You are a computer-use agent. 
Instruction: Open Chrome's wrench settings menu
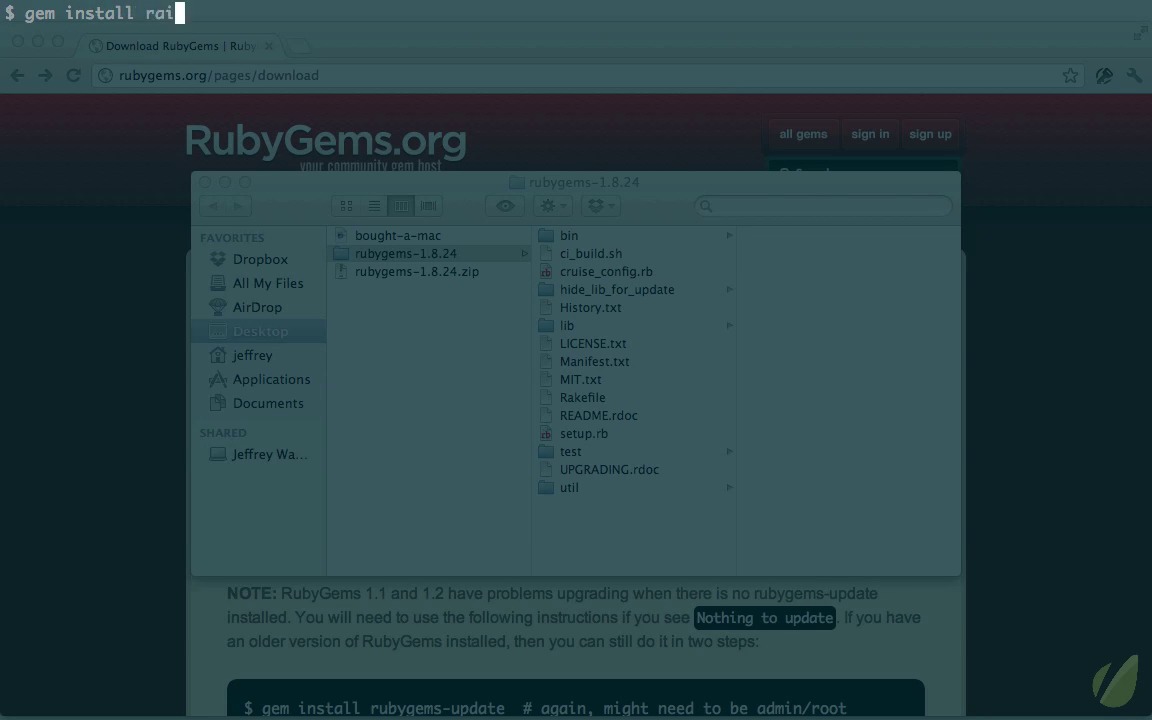[1134, 75]
